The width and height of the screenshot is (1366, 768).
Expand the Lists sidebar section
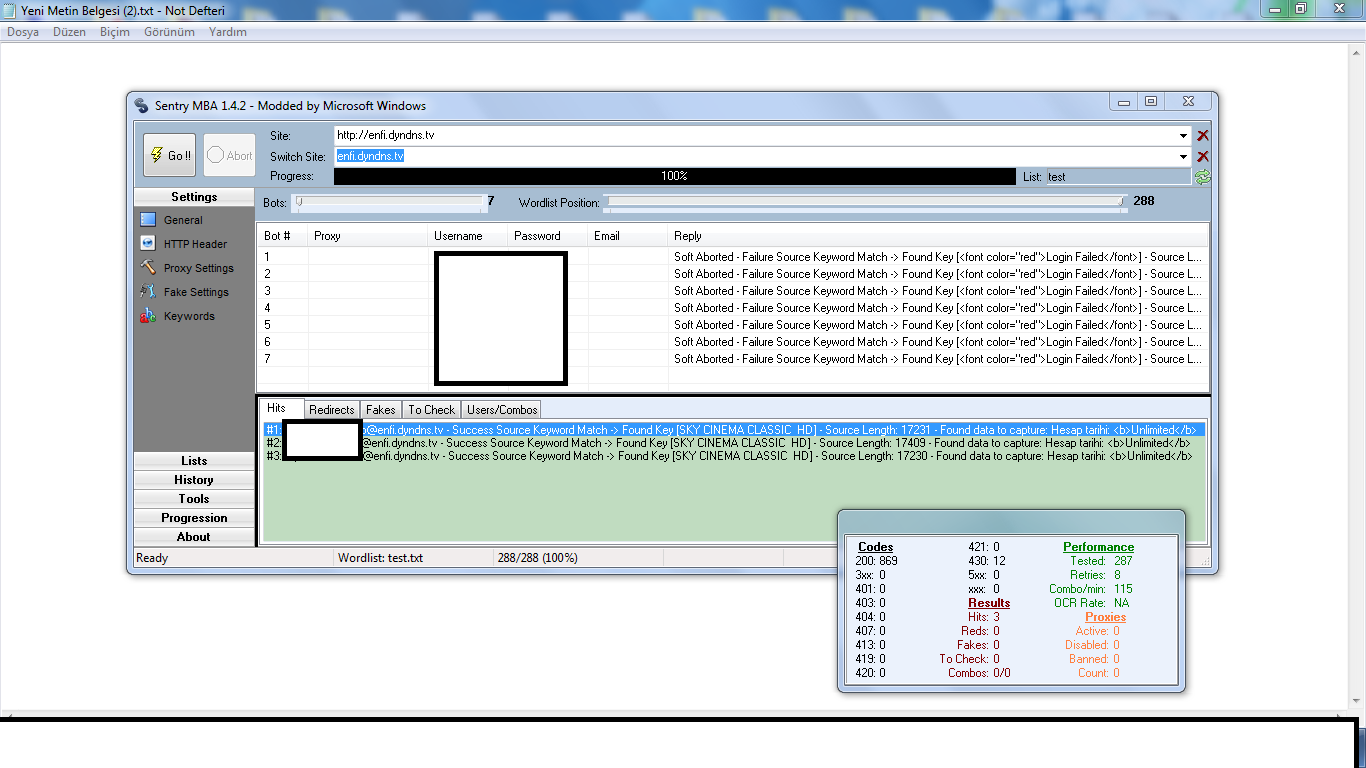coord(194,461)
